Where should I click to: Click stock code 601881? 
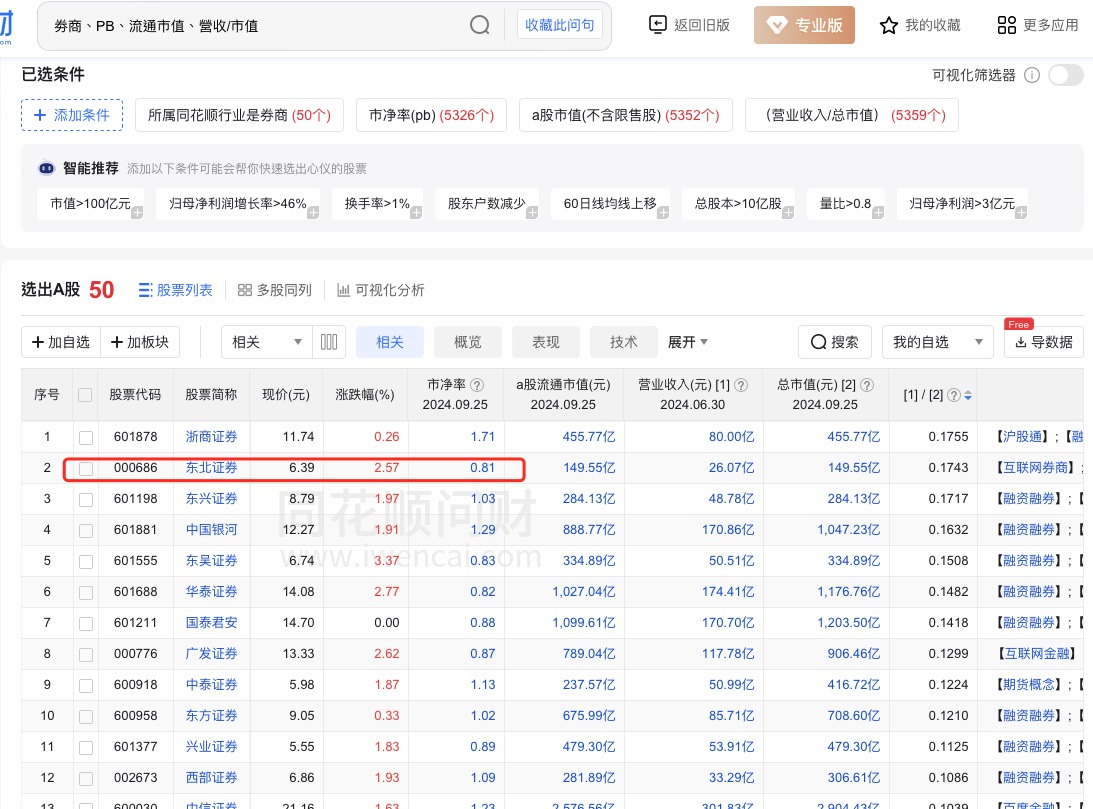[x=136, y=530]
